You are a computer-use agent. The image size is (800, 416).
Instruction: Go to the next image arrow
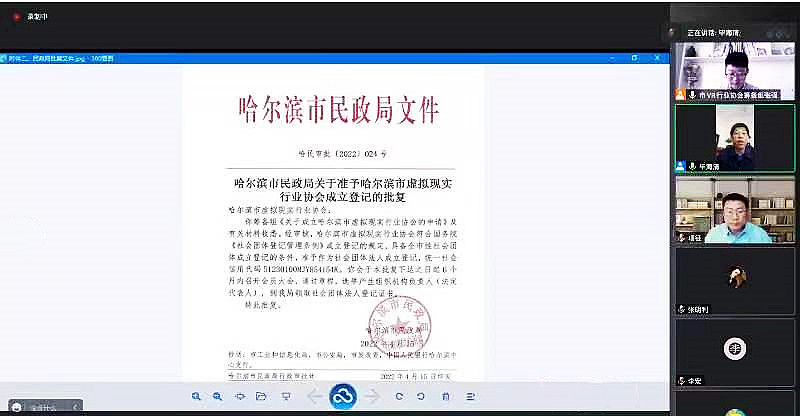pyautogui.click(x=373, y=397)
